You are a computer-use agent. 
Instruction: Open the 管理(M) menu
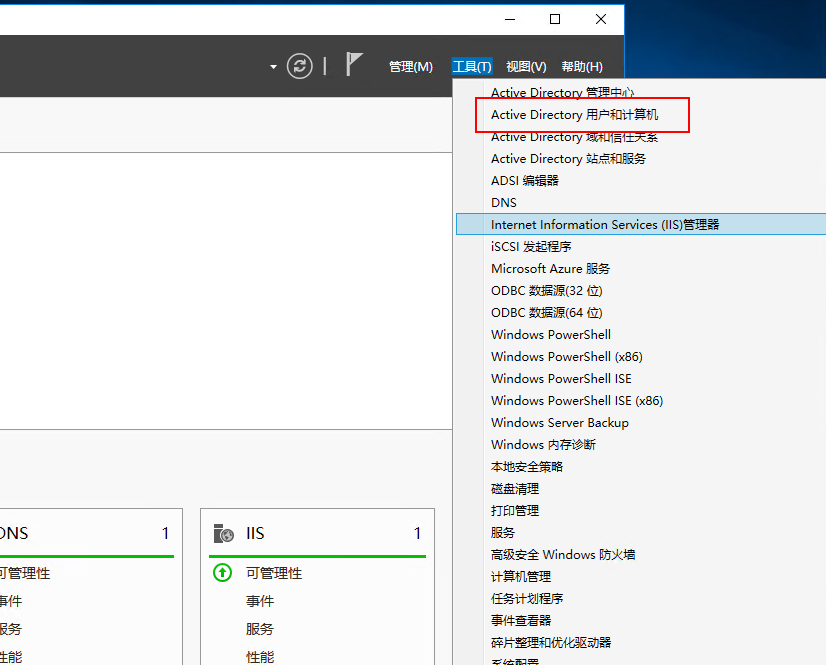tap(410, 67)
